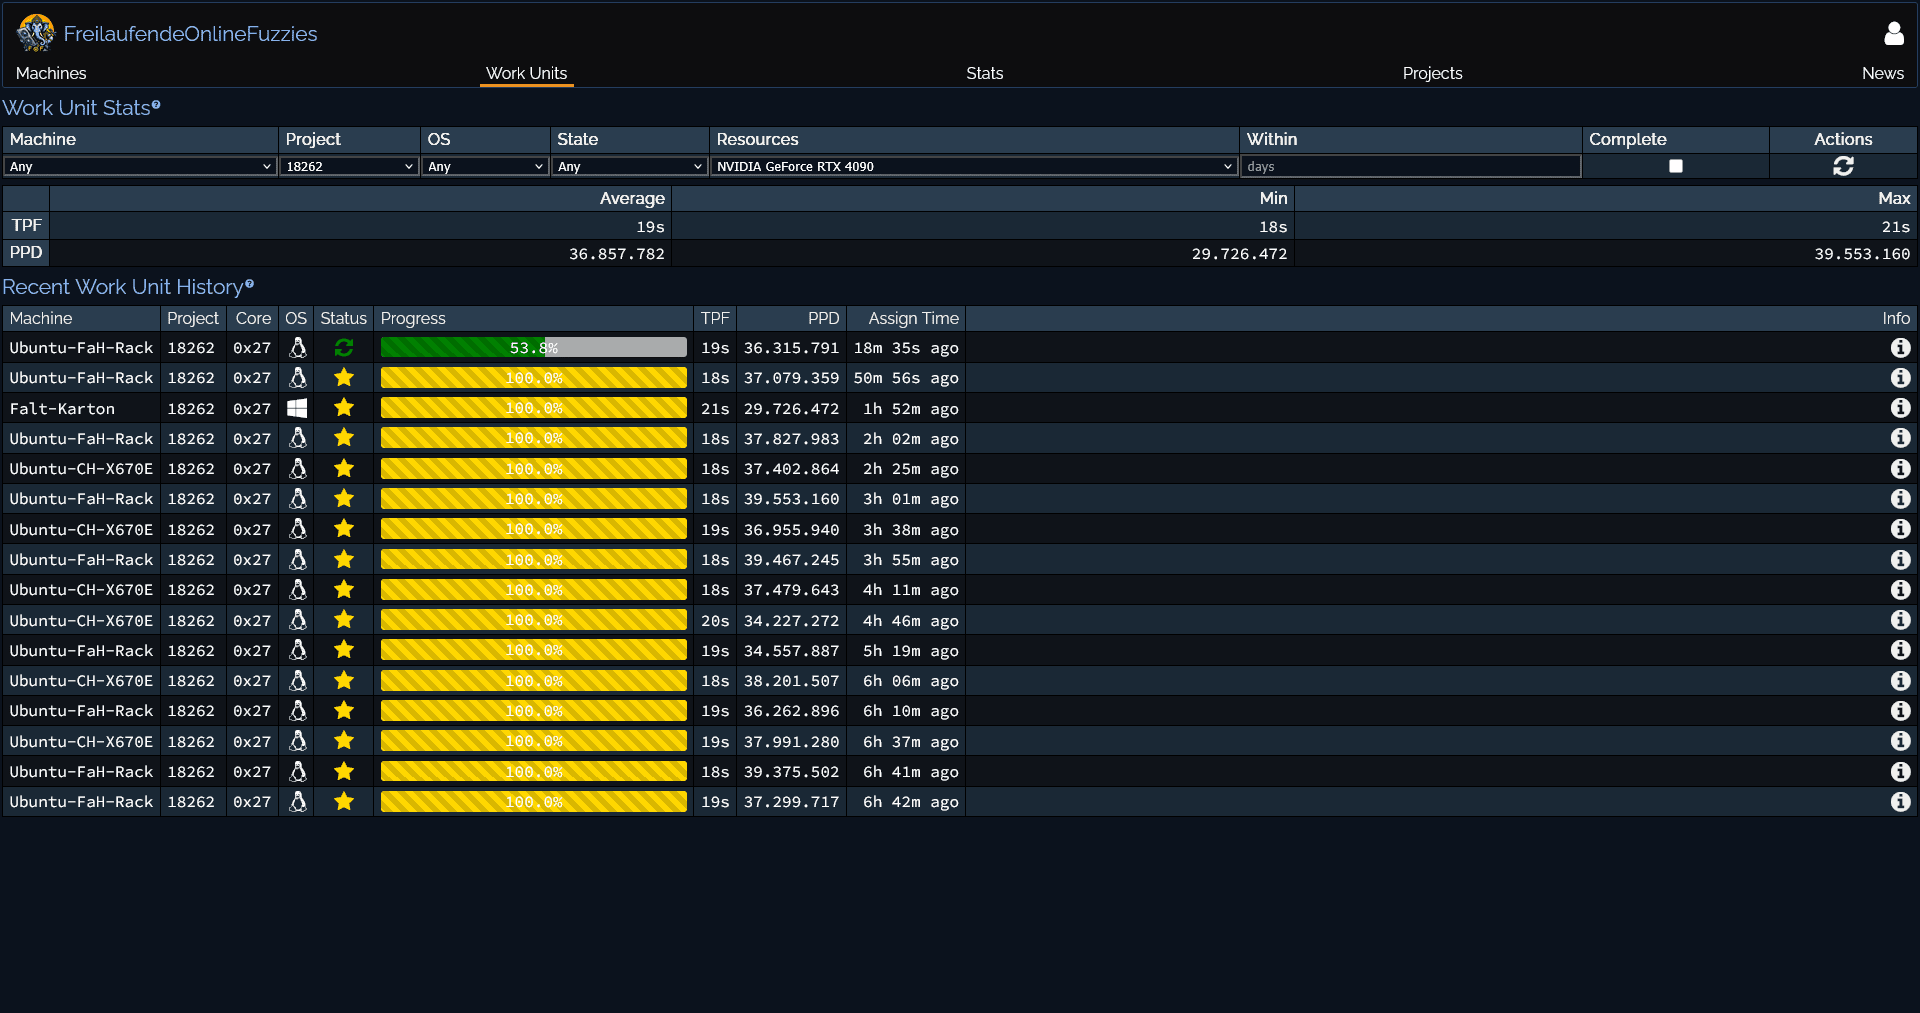The width and height of the screenshot is (1920, 1013).
Task: Open the Recent Work Unit History help icon
Action: pos(250,284)
